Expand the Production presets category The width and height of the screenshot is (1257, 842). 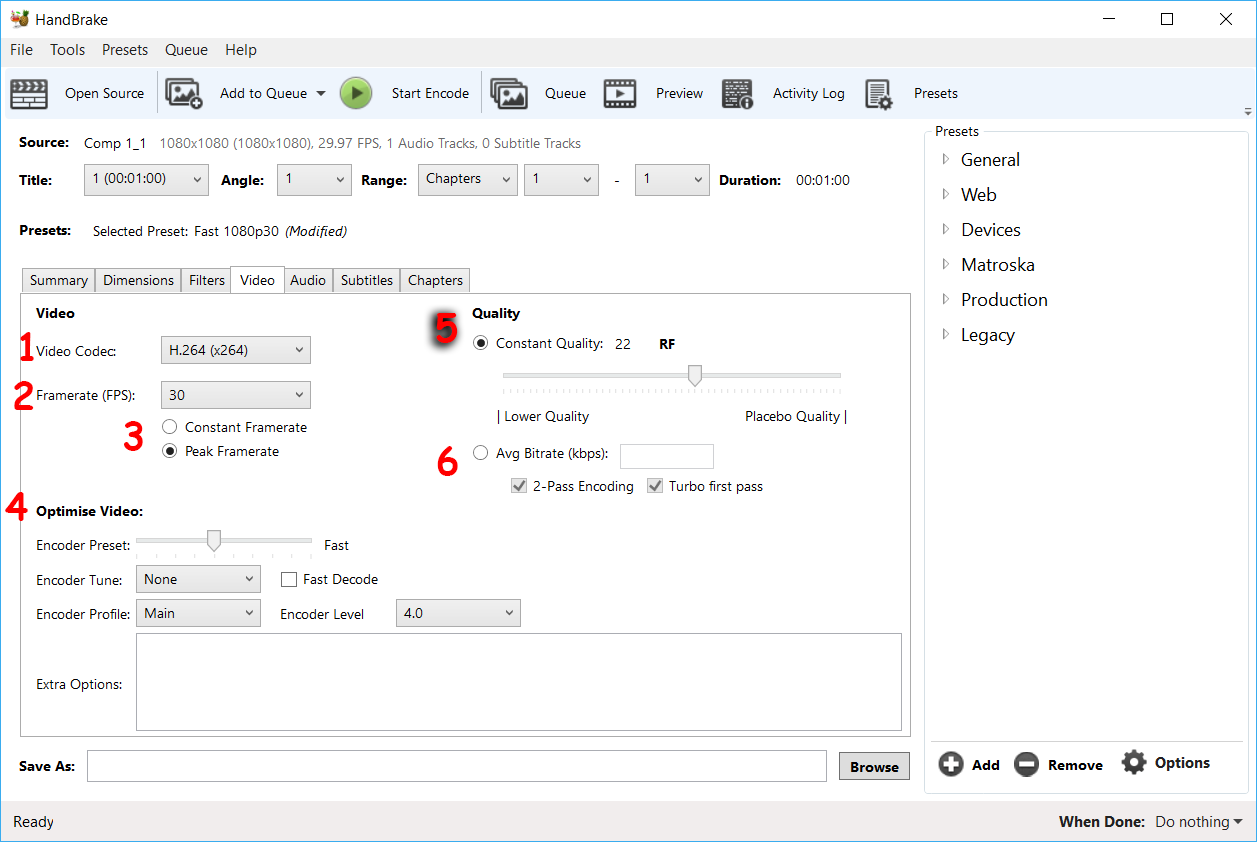946,299
